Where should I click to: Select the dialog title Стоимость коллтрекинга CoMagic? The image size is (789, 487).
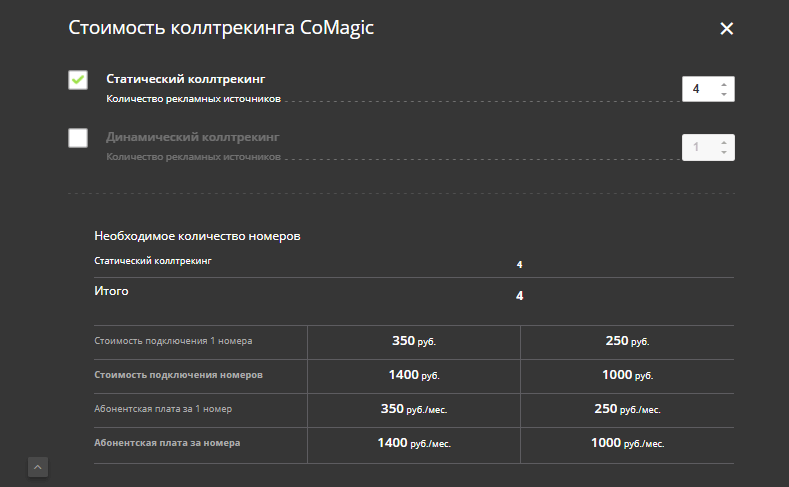pos(220,28)
